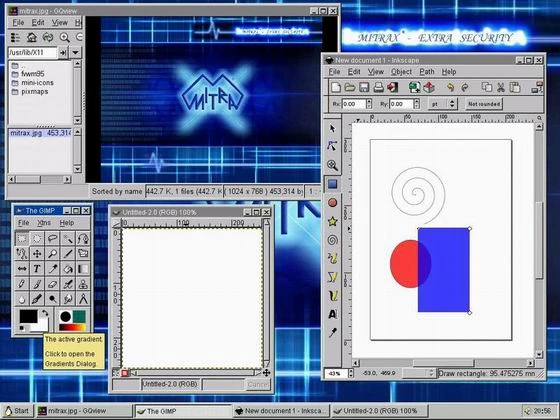560x420 pixels.
Task: Open the pt units dropdown in Inkscape
Action: [443, 104]
